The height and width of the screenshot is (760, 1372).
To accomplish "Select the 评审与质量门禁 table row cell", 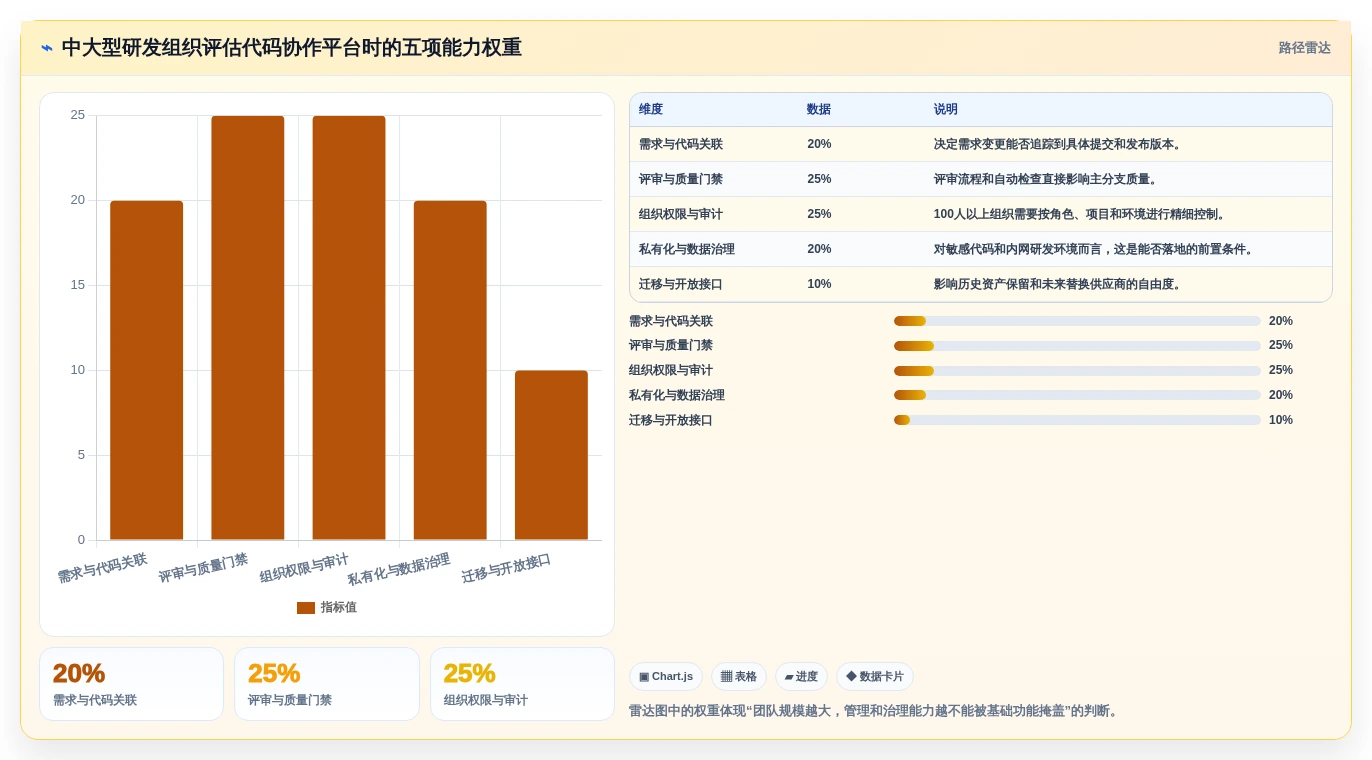I will coord(681,179).
